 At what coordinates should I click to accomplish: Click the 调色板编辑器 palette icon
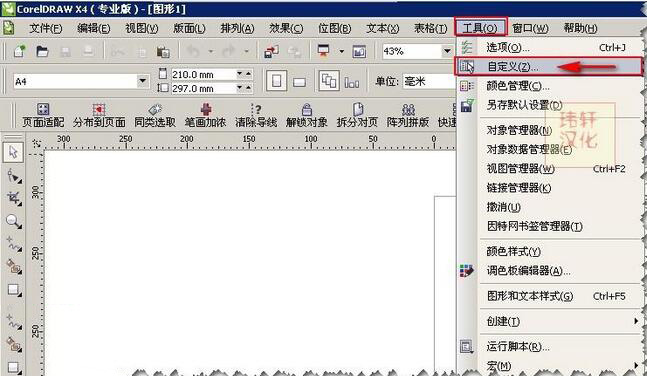click(467, 271)
